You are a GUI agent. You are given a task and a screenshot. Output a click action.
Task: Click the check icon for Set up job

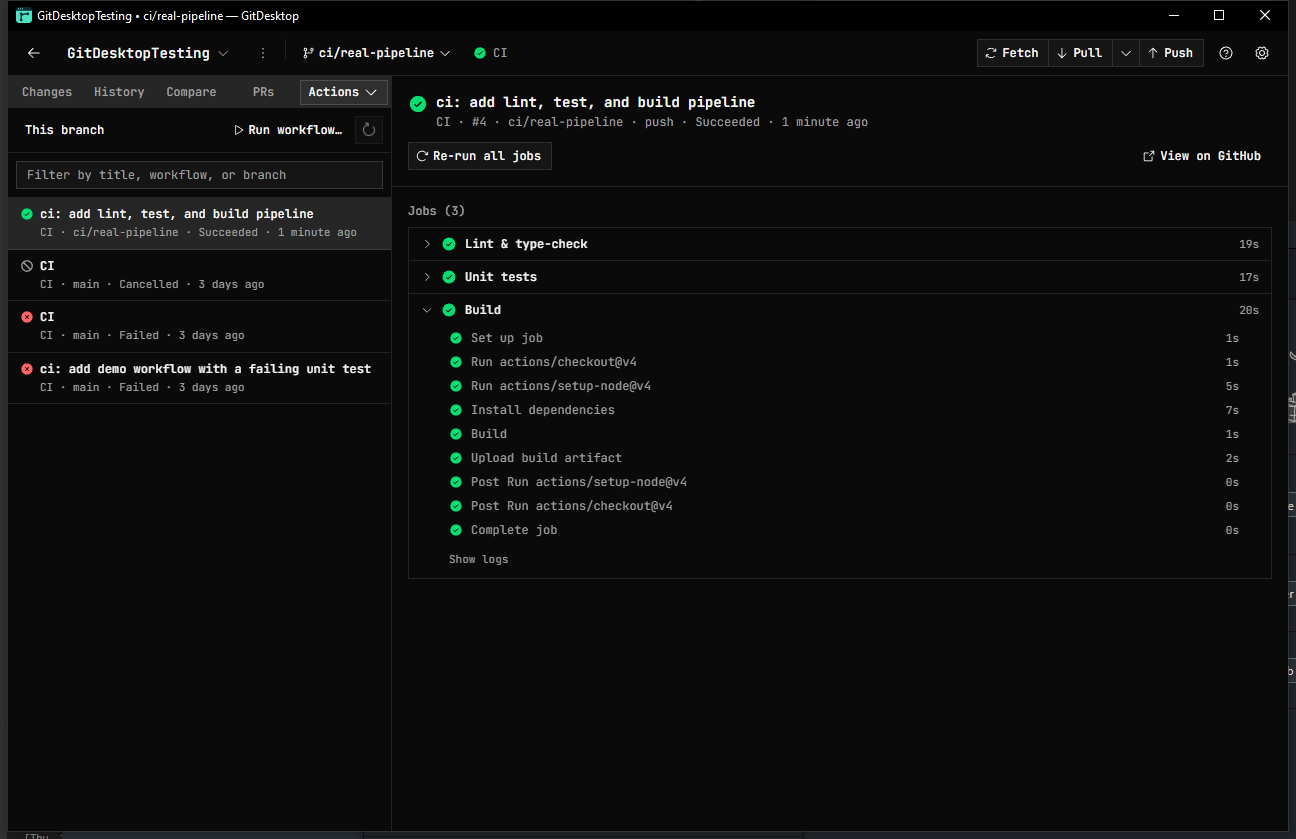456,338
